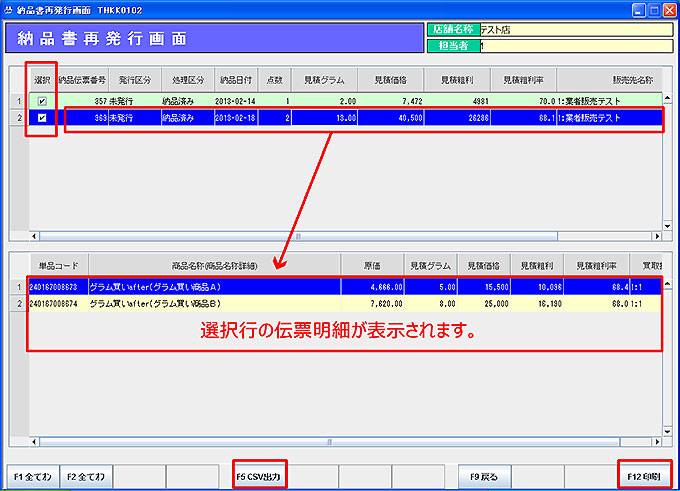
Task: Click the item detail table scroll-down arrow
Action: coord(667,431)
